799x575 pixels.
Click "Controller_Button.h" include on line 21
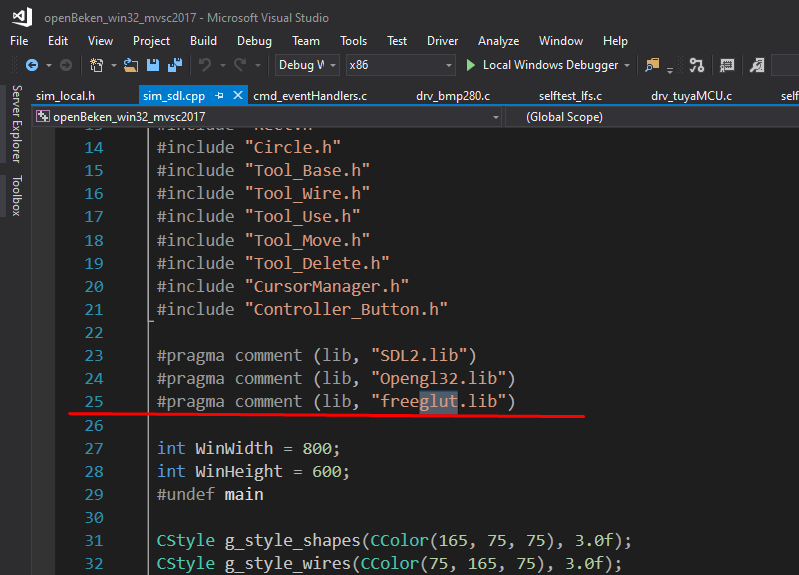pyautogui.click(x=346, y=309)
